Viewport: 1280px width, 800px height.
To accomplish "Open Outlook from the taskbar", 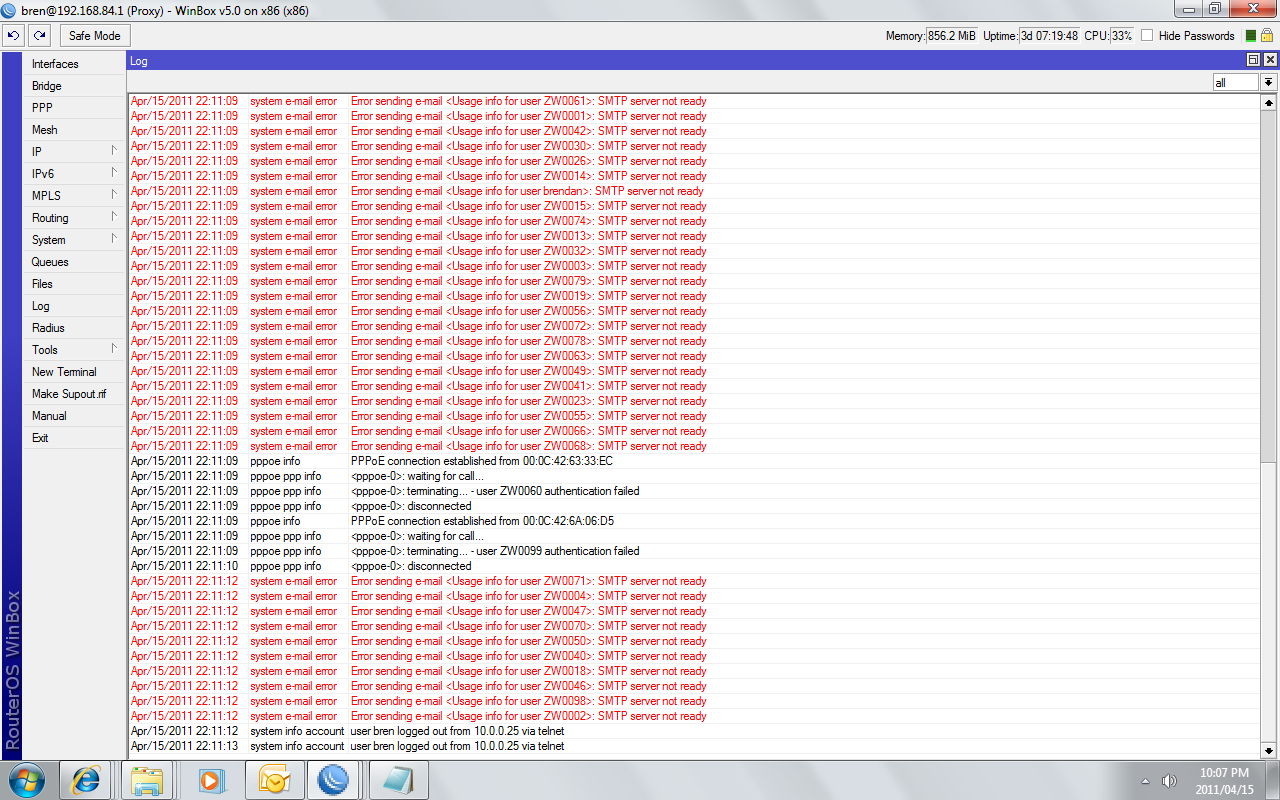I will 273,780.
